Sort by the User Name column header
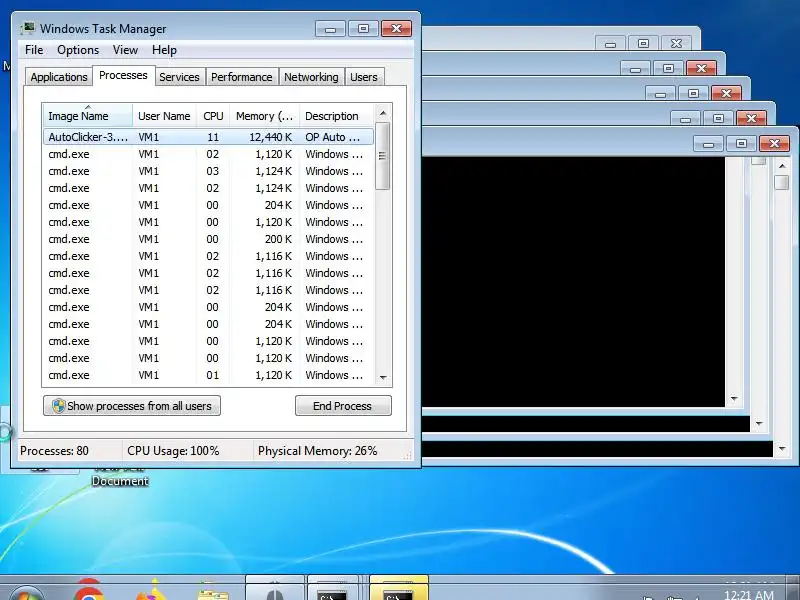The height and width of the screenshot is (600, 800). pos(164,116)
